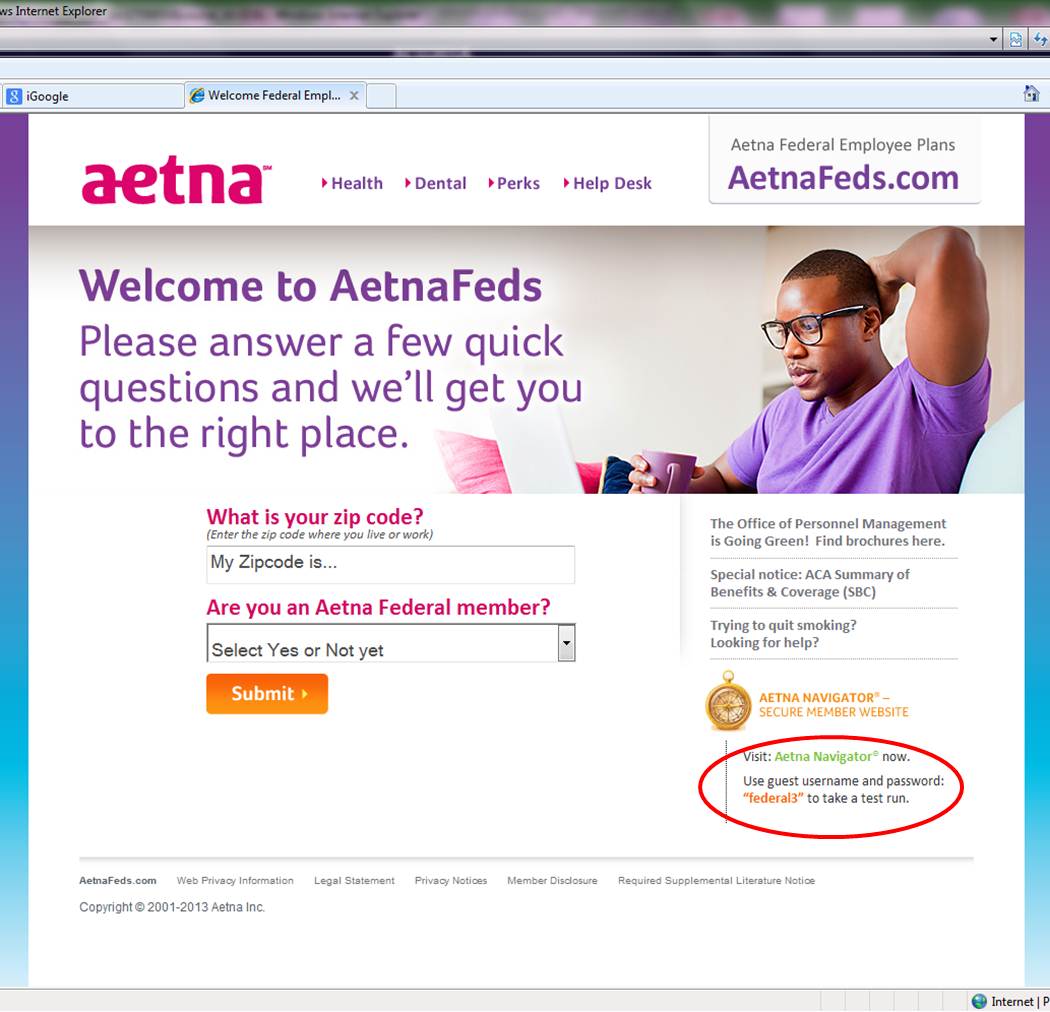Switch to the iGoogle tab

[92, 96]
